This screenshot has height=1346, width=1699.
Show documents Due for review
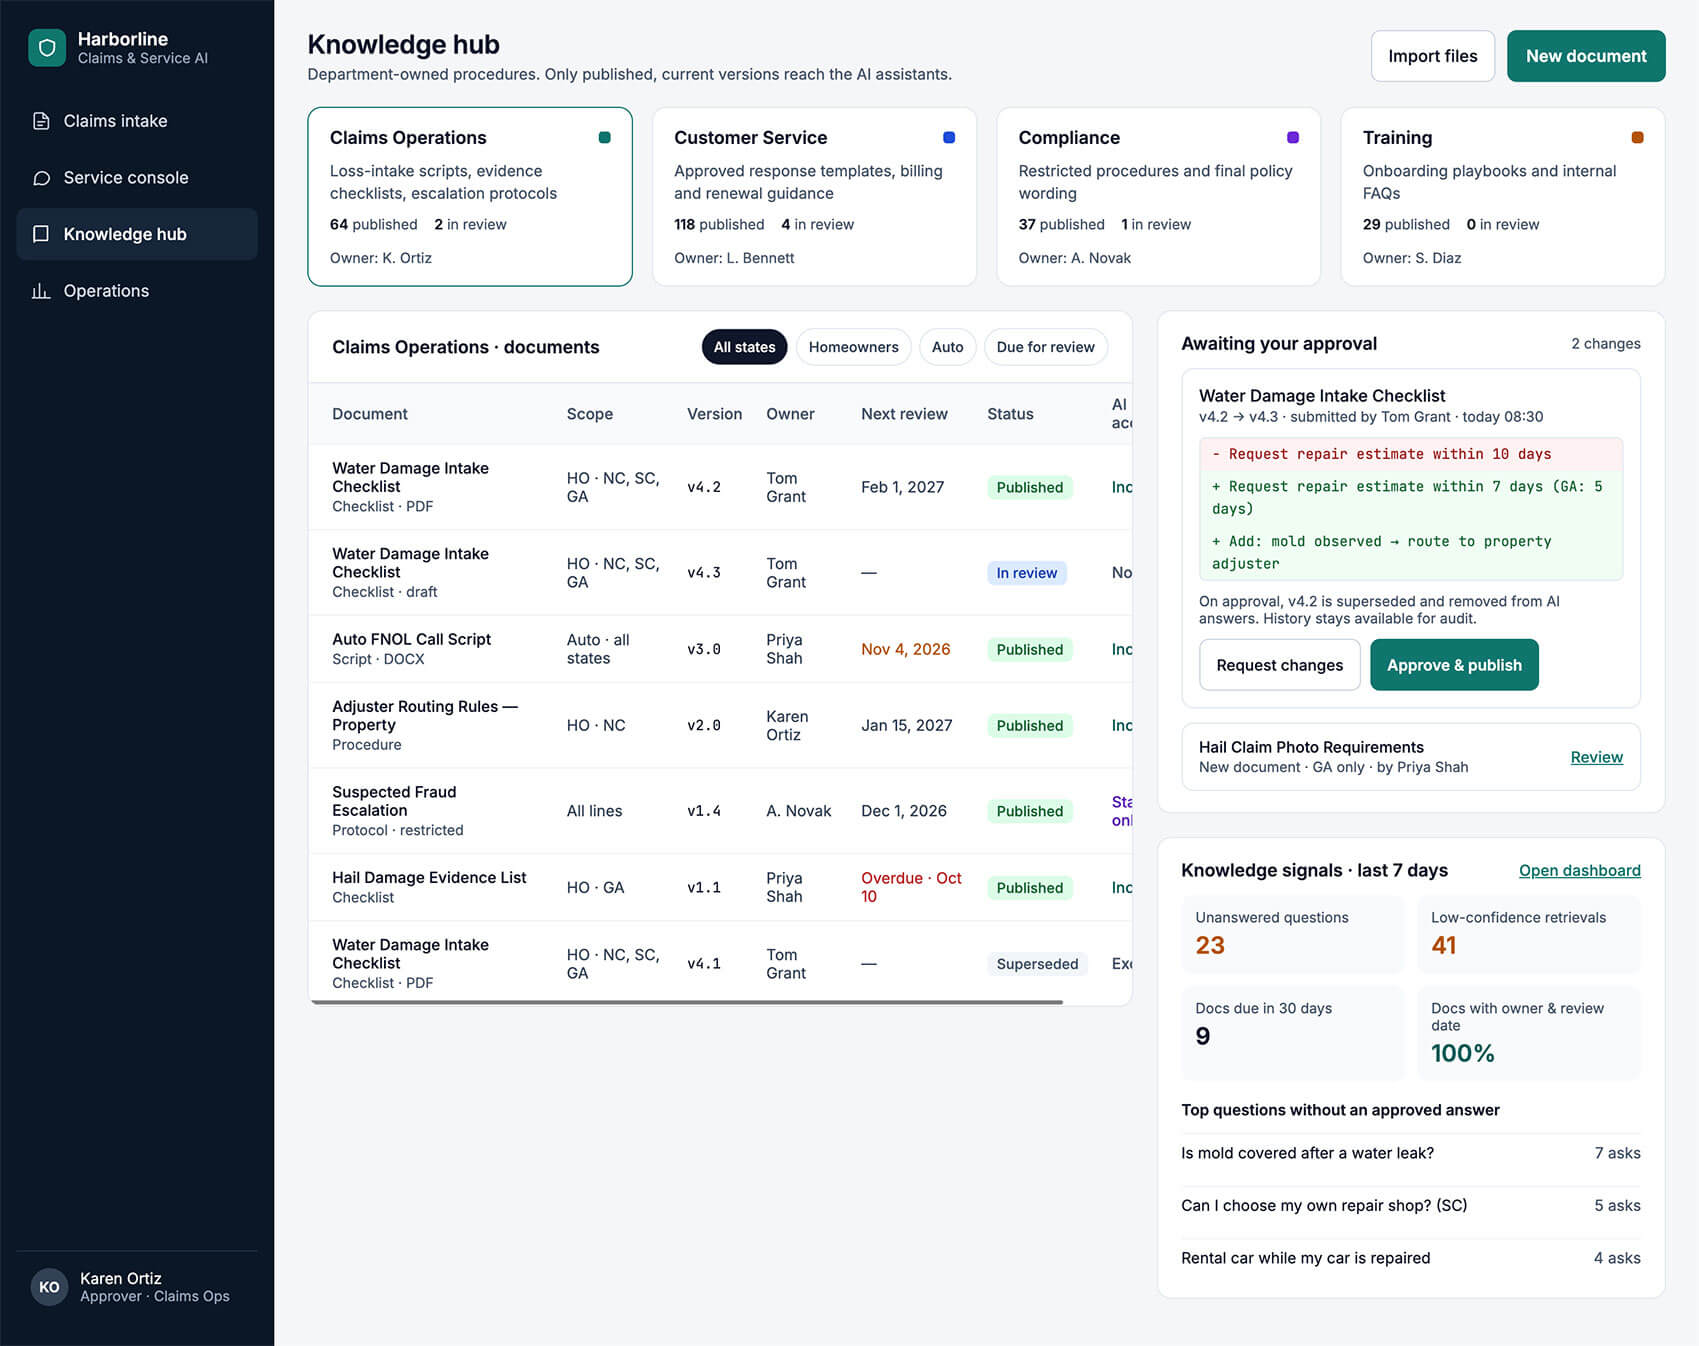[x=1045, y=347]
